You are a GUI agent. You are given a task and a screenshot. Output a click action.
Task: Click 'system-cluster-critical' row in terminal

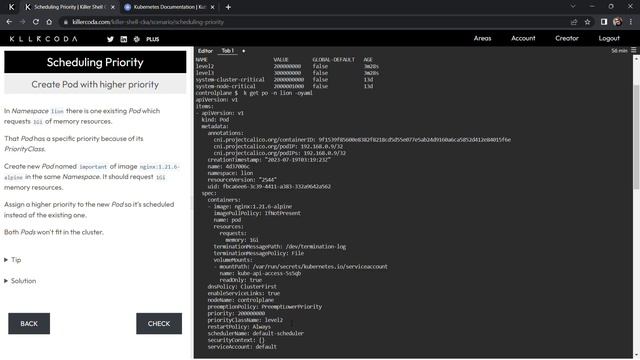pos(284,80)
